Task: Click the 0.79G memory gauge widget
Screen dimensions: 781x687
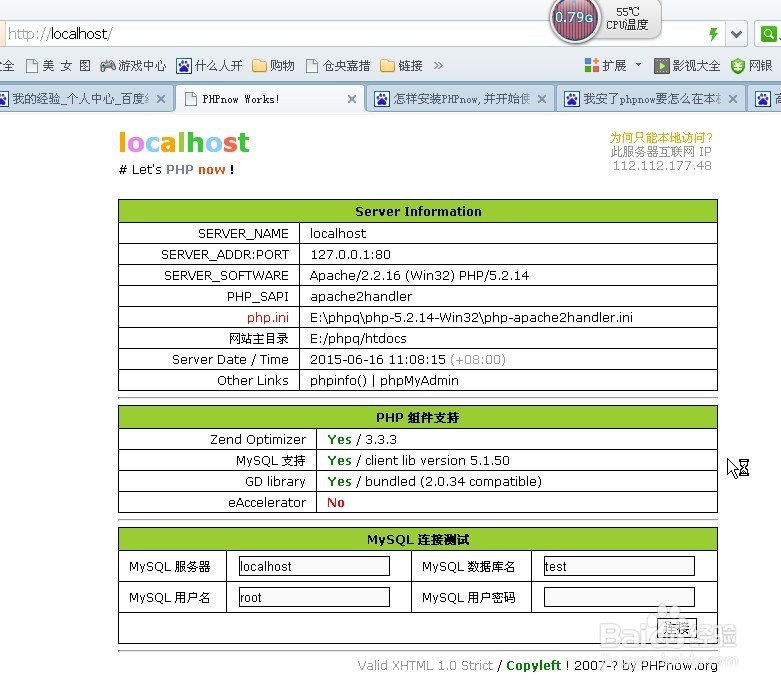Action: click(x=574, y=18)
